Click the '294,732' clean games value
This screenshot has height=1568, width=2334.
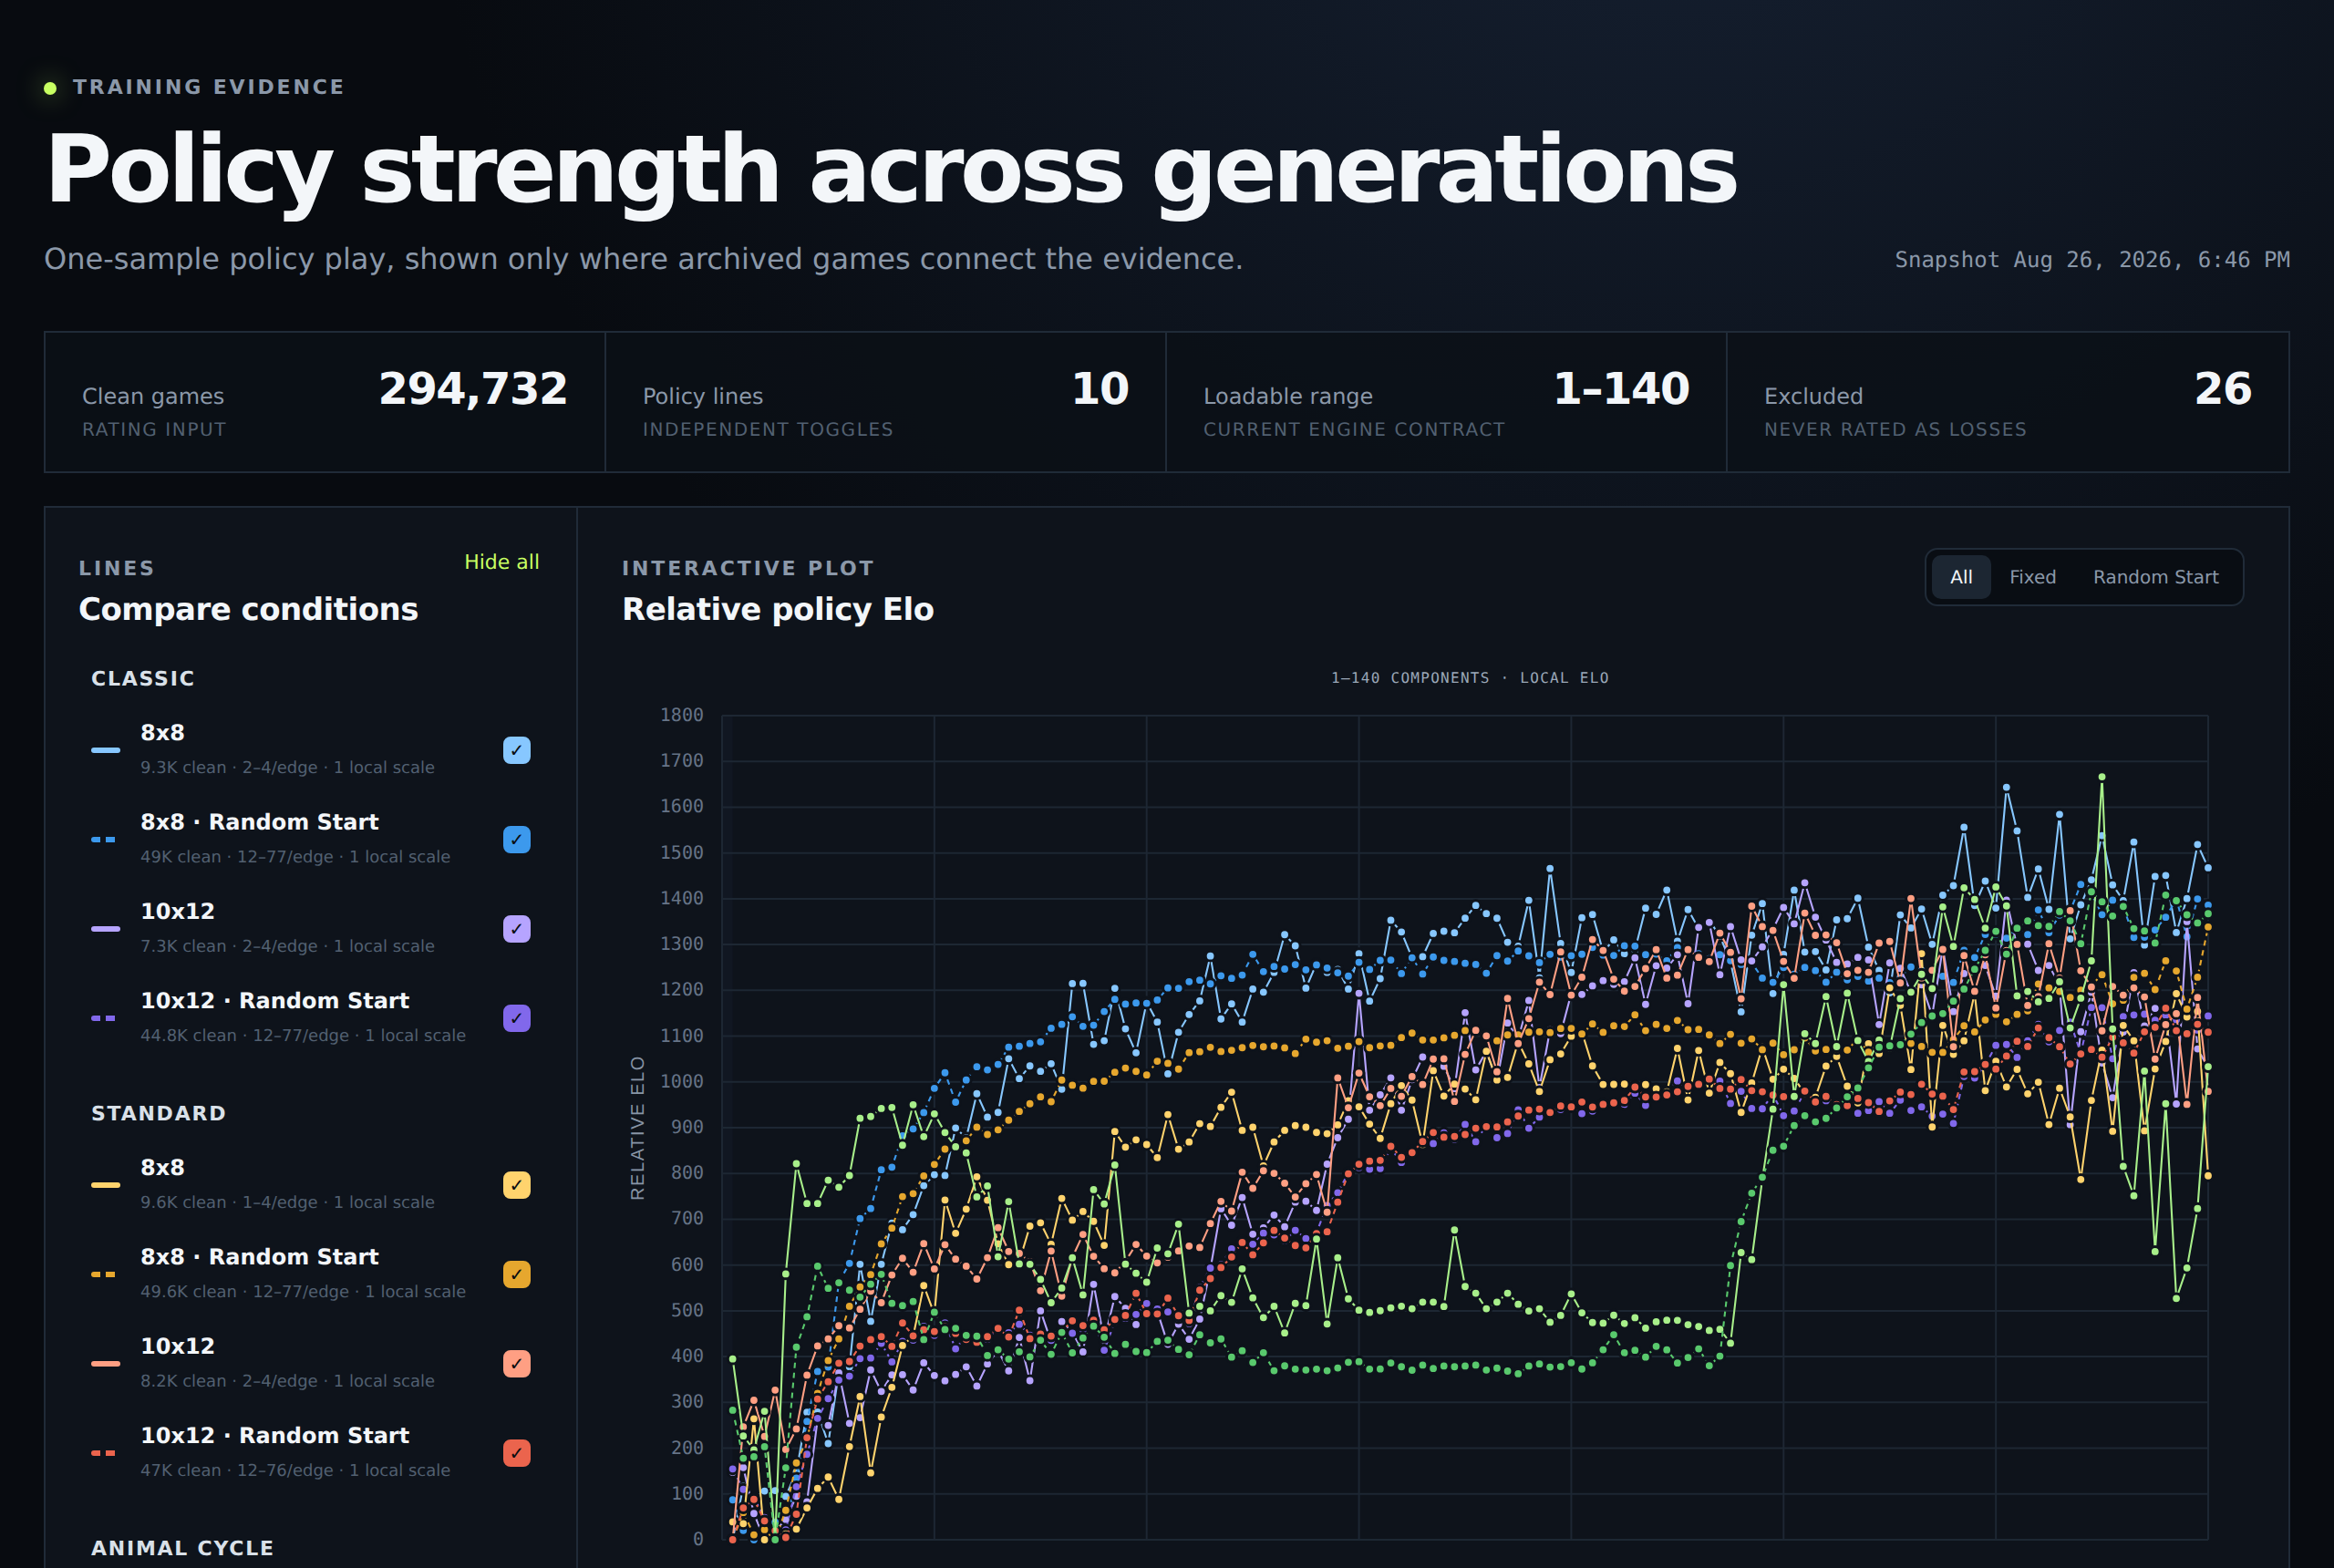pos(472,389)
